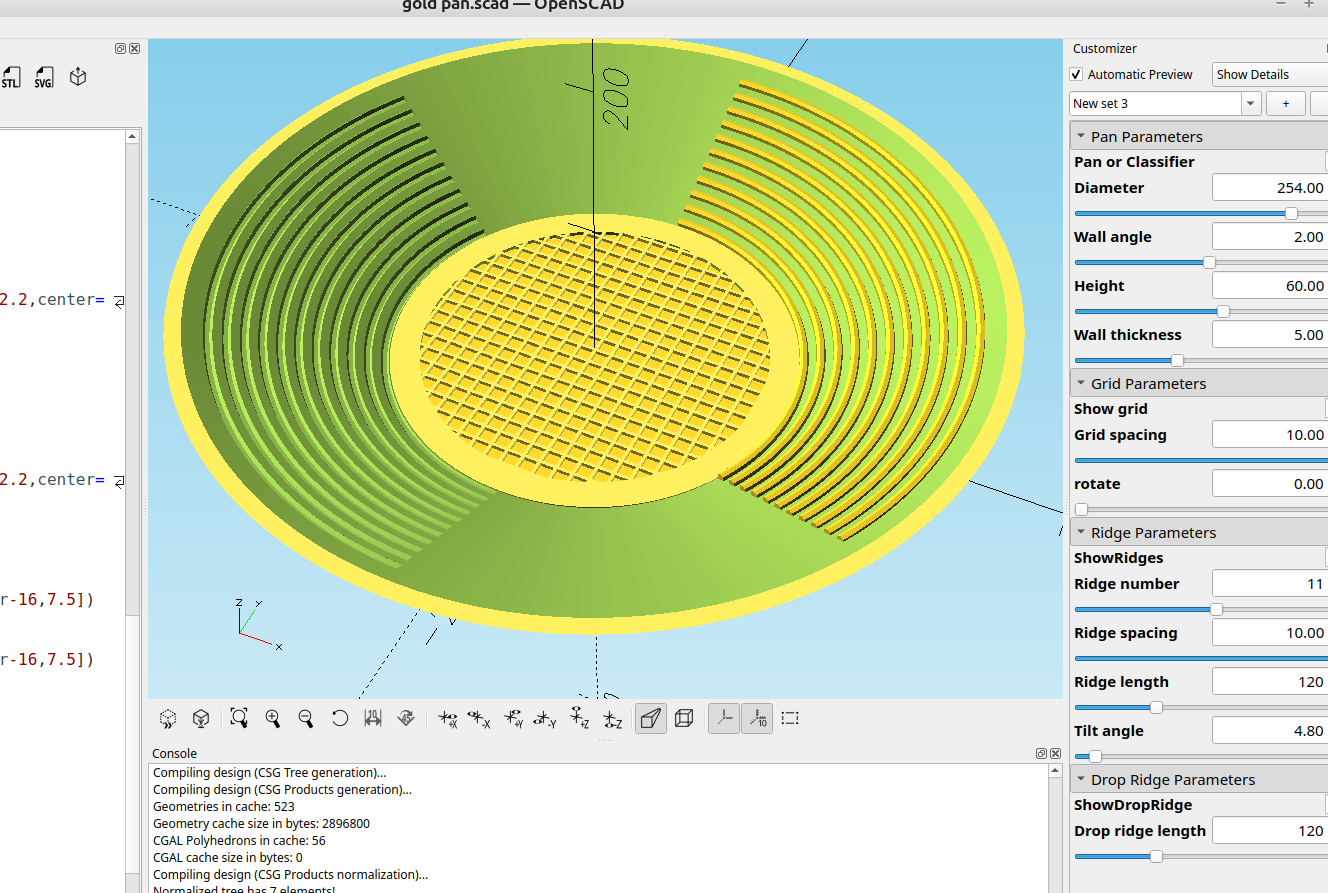Toggle the axes crosshair display icon
Screen dimensions: 1328x893
pos(723,718)
